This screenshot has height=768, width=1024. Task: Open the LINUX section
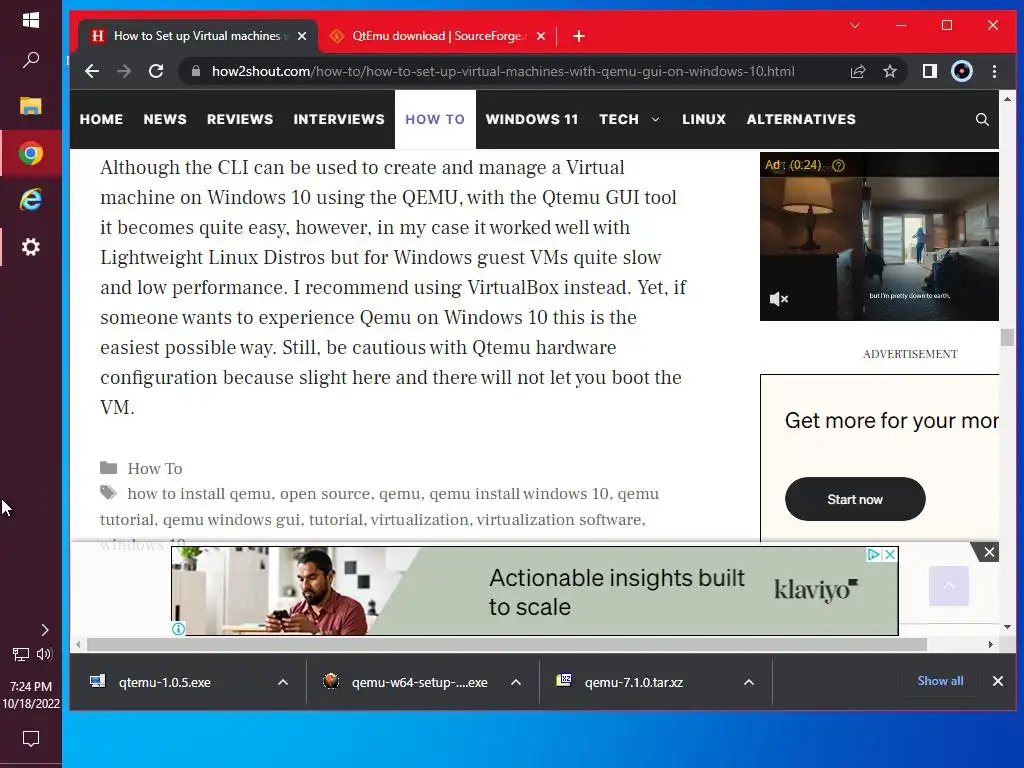703,120
